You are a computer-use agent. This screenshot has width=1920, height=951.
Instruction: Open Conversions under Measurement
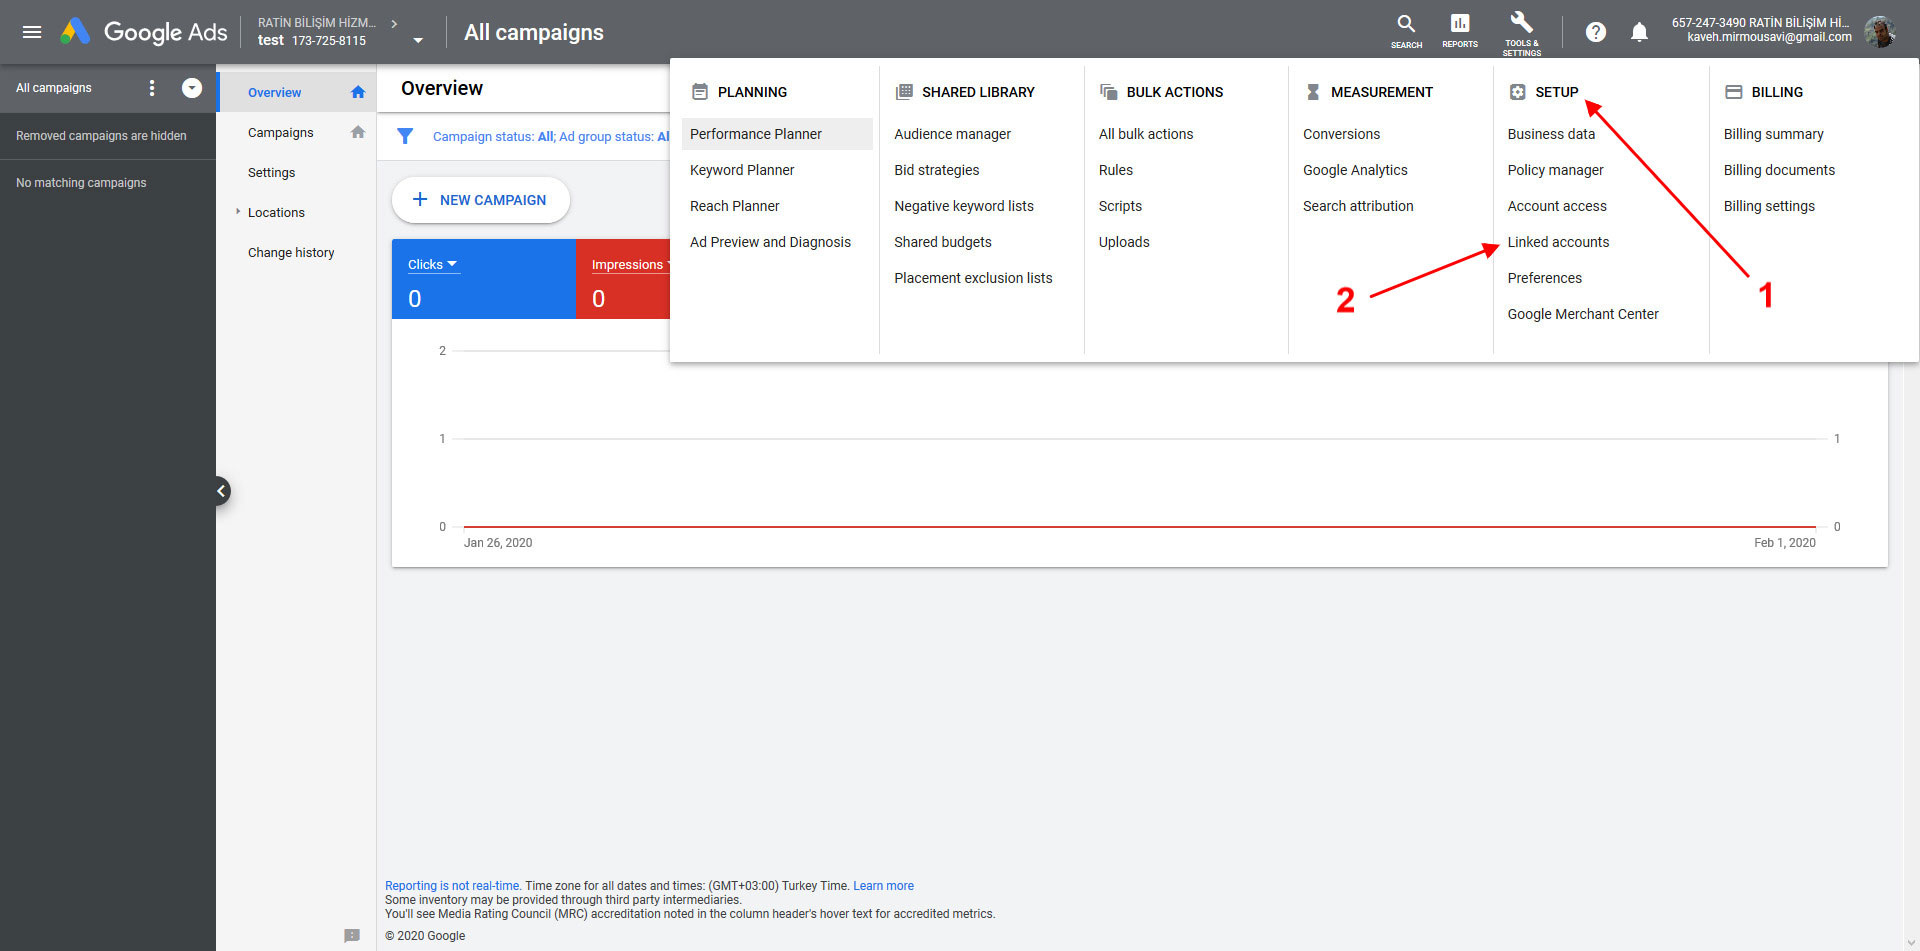pyautogui.click(x=1341, y=134)
